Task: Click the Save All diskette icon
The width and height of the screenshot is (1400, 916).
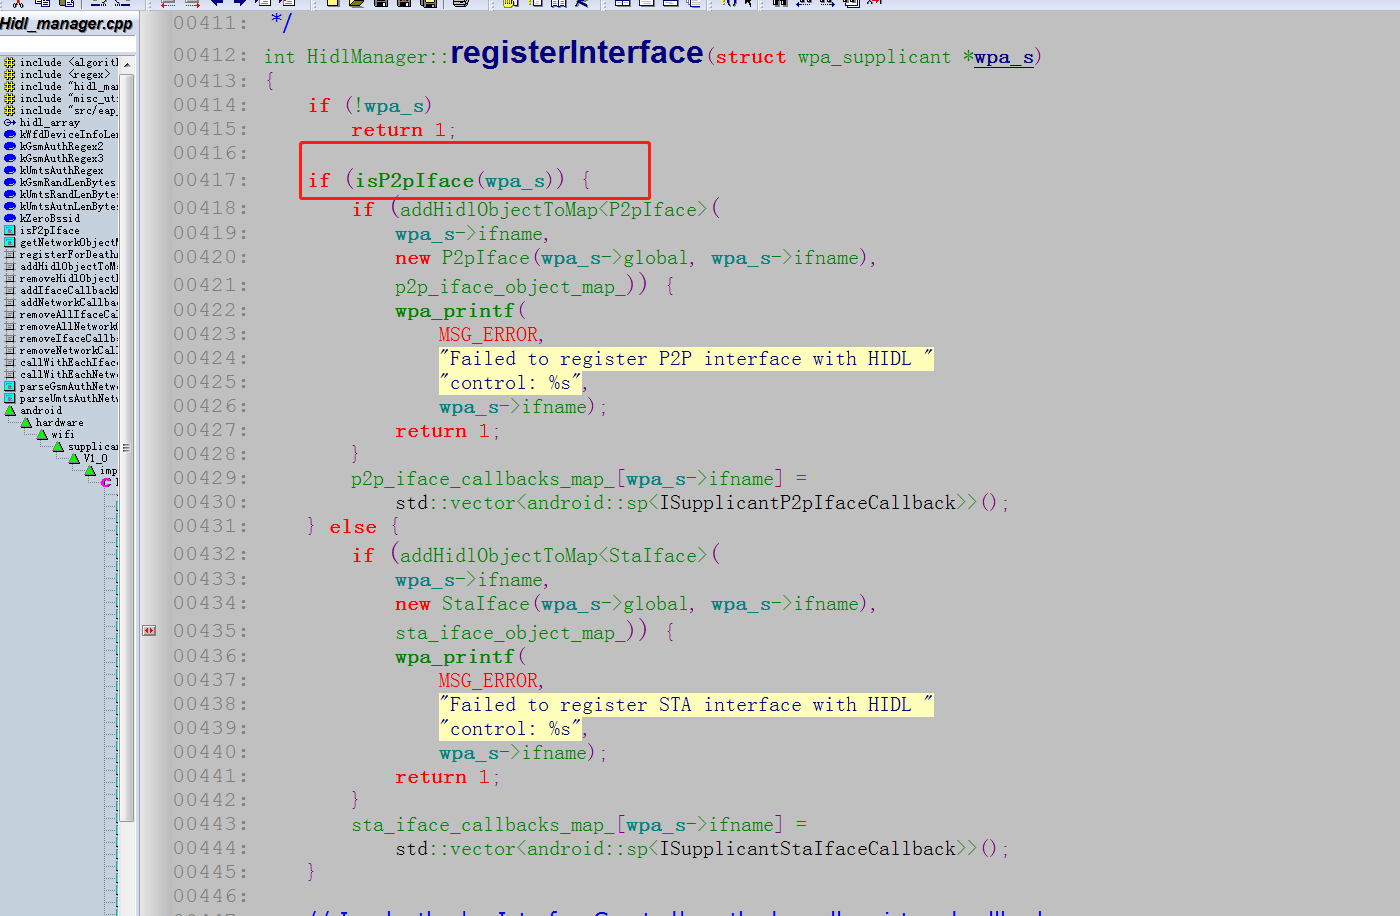Action: coord(427,6)
